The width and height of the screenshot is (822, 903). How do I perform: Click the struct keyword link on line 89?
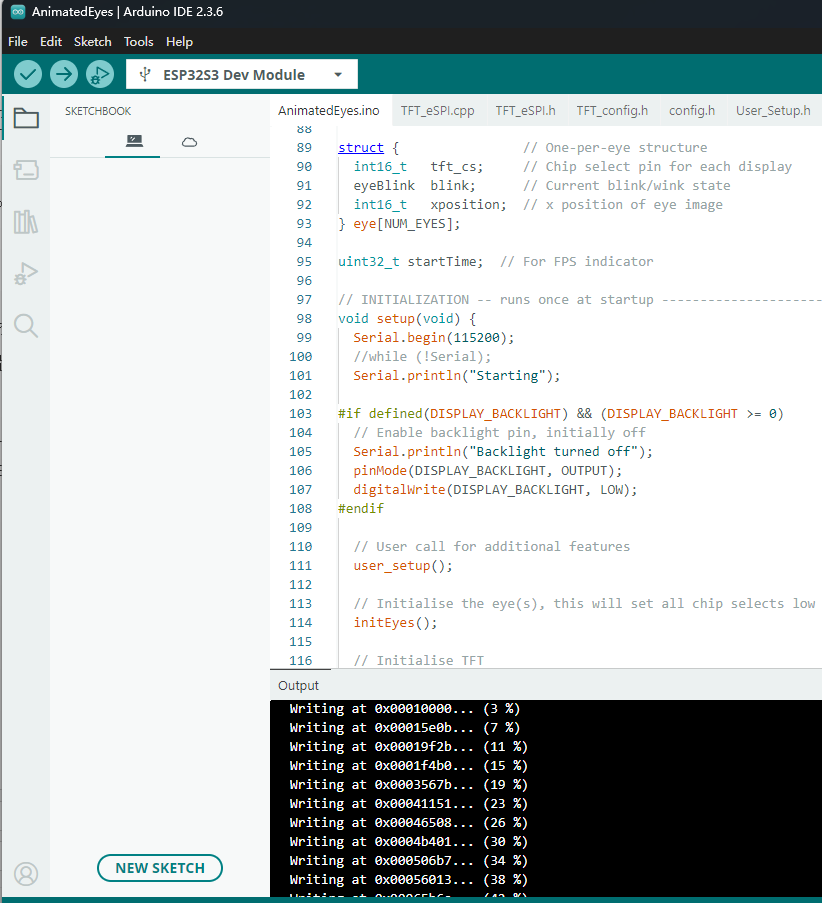click(x=361, y=147)
